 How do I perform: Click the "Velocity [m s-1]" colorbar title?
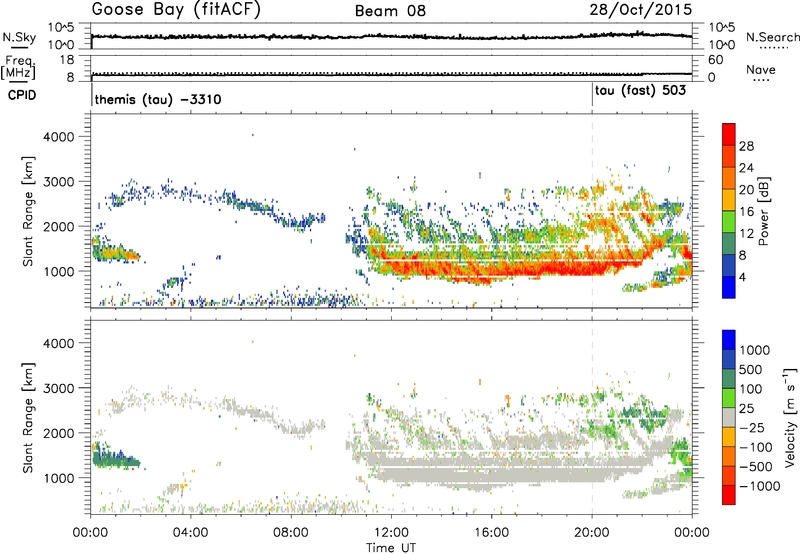(790, 417)
